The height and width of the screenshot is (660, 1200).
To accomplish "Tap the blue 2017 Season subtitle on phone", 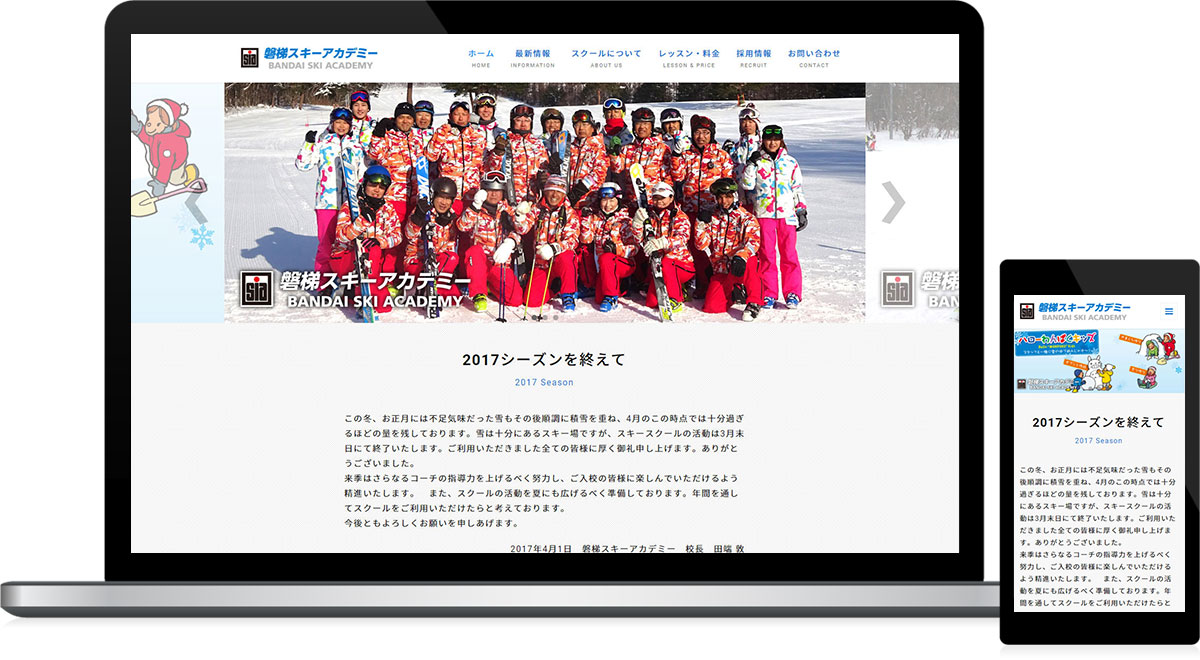I will point(1097,441).
